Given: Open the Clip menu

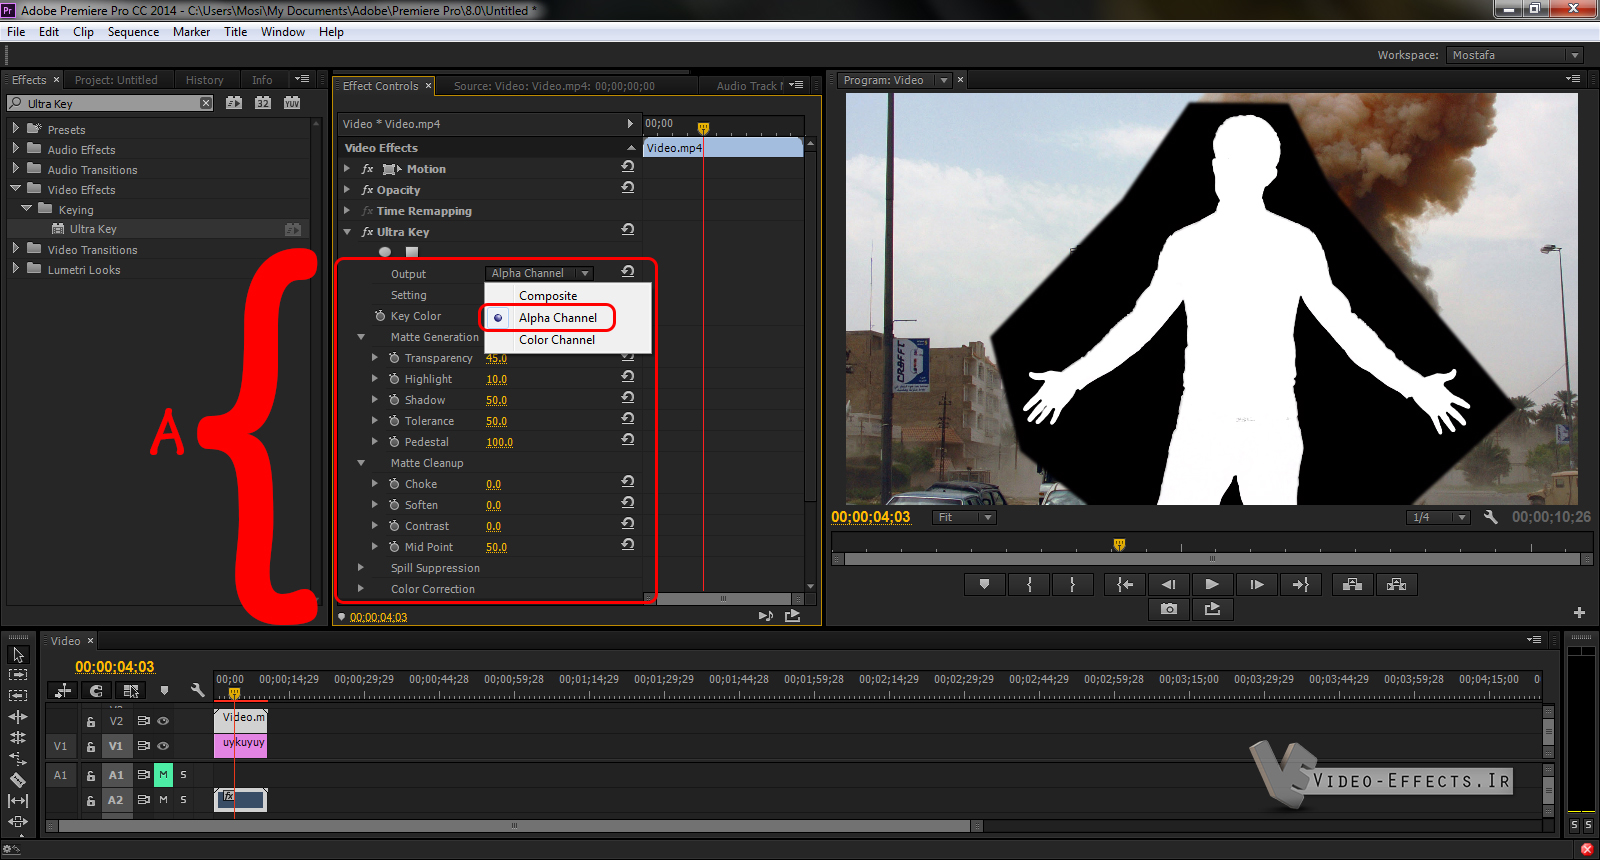Looking at the screenshot, I should [83, 32].
